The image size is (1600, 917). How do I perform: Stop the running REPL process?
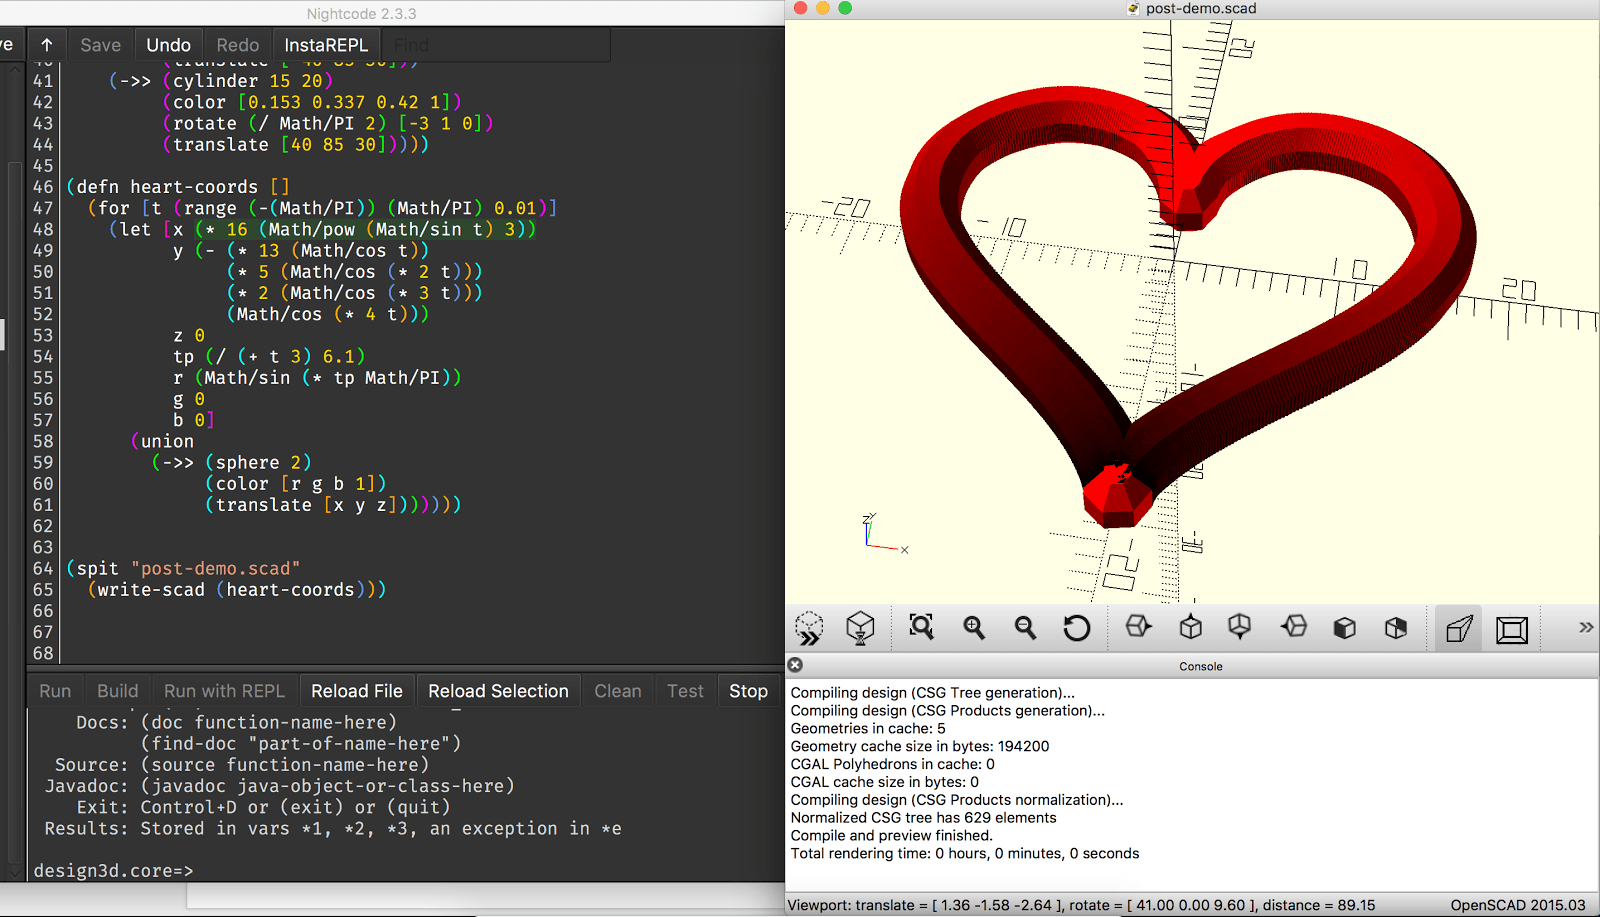[x=748, y=691]
